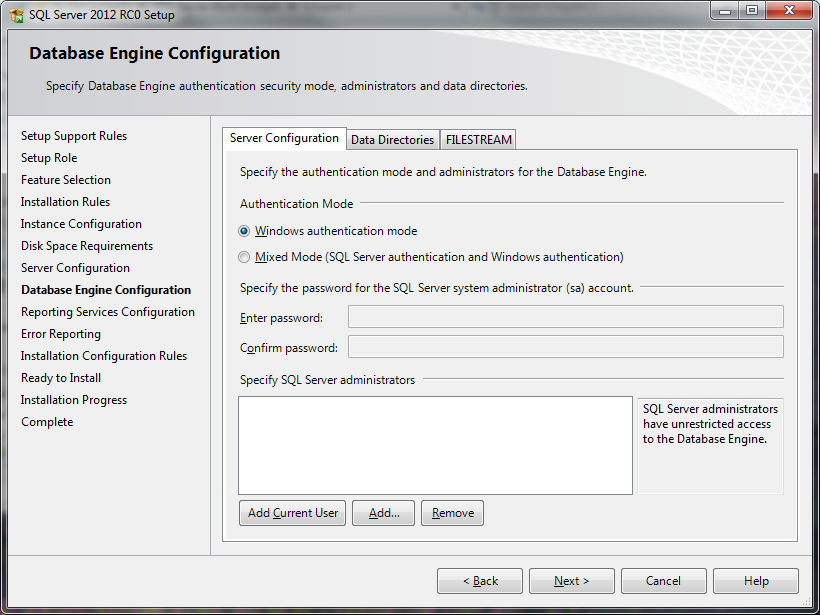The width and height of the screenshot is (820, 615).
Task: Click the Installation Configuration Rules step
Action: pyautogui.click(x=104, y=356)
